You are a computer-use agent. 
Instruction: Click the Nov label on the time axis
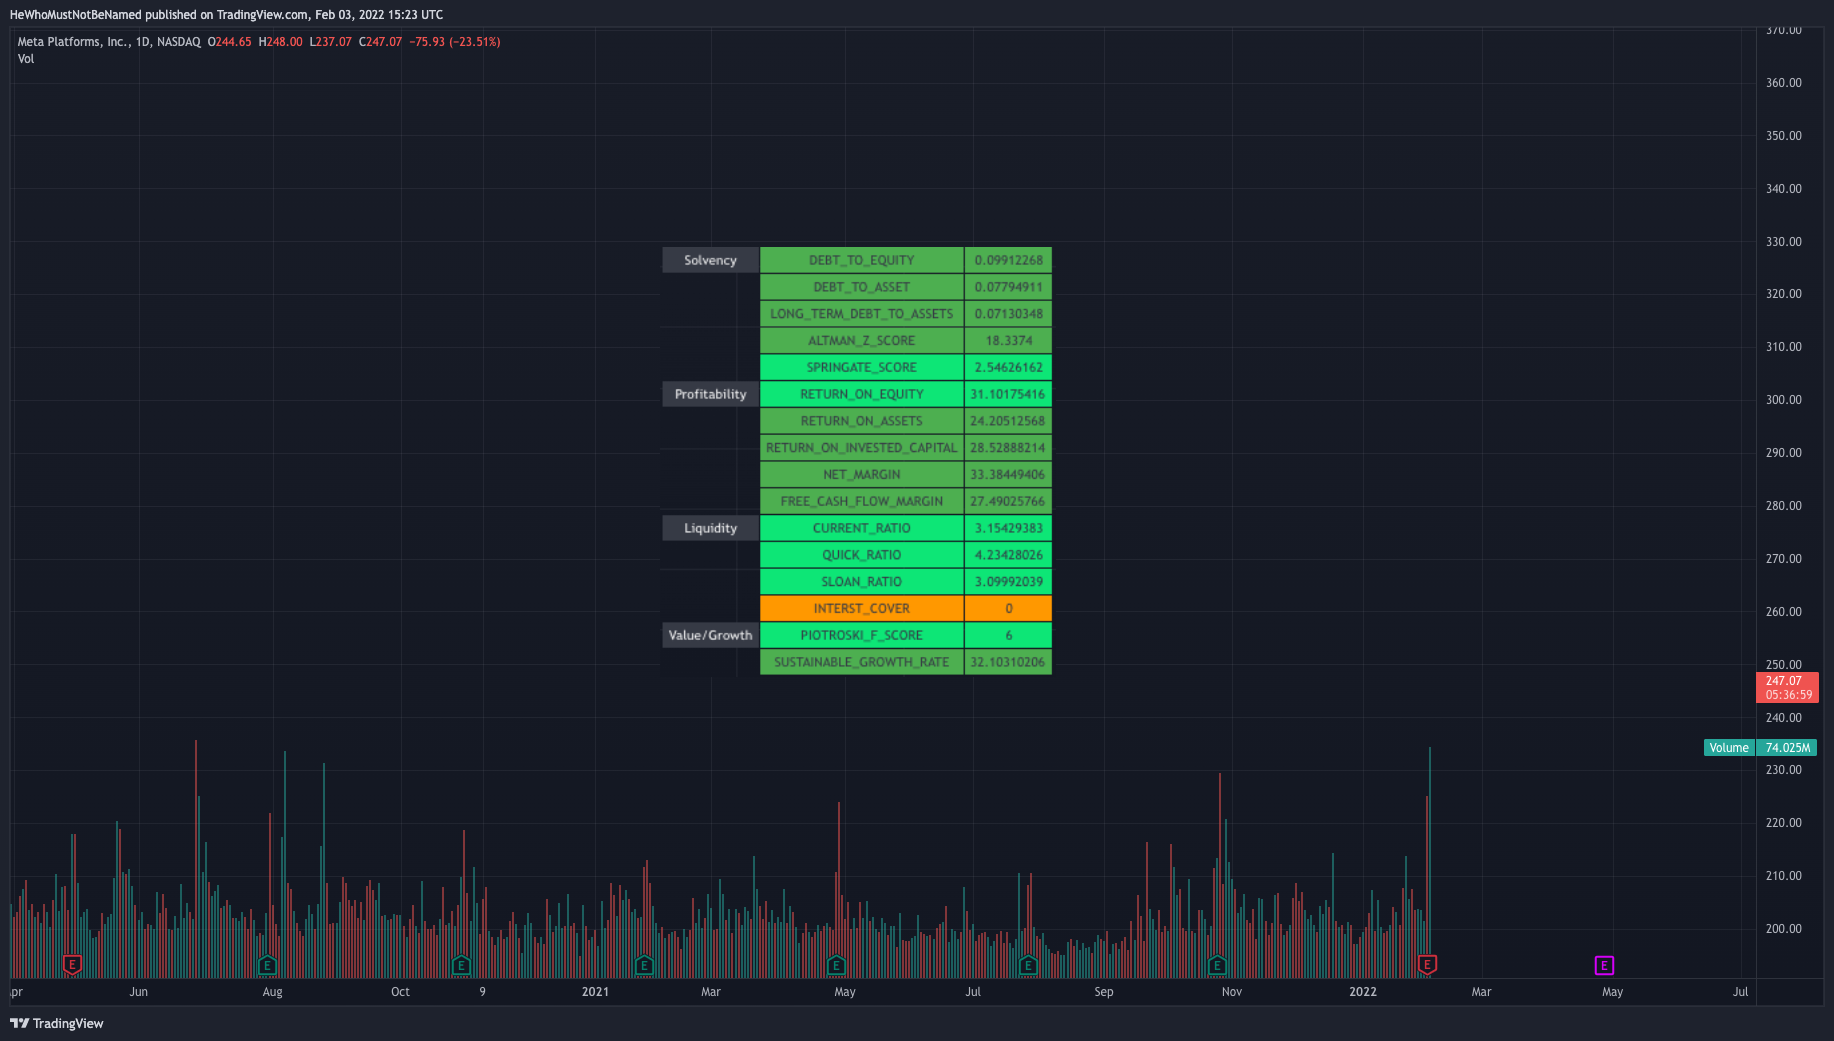1232,992
